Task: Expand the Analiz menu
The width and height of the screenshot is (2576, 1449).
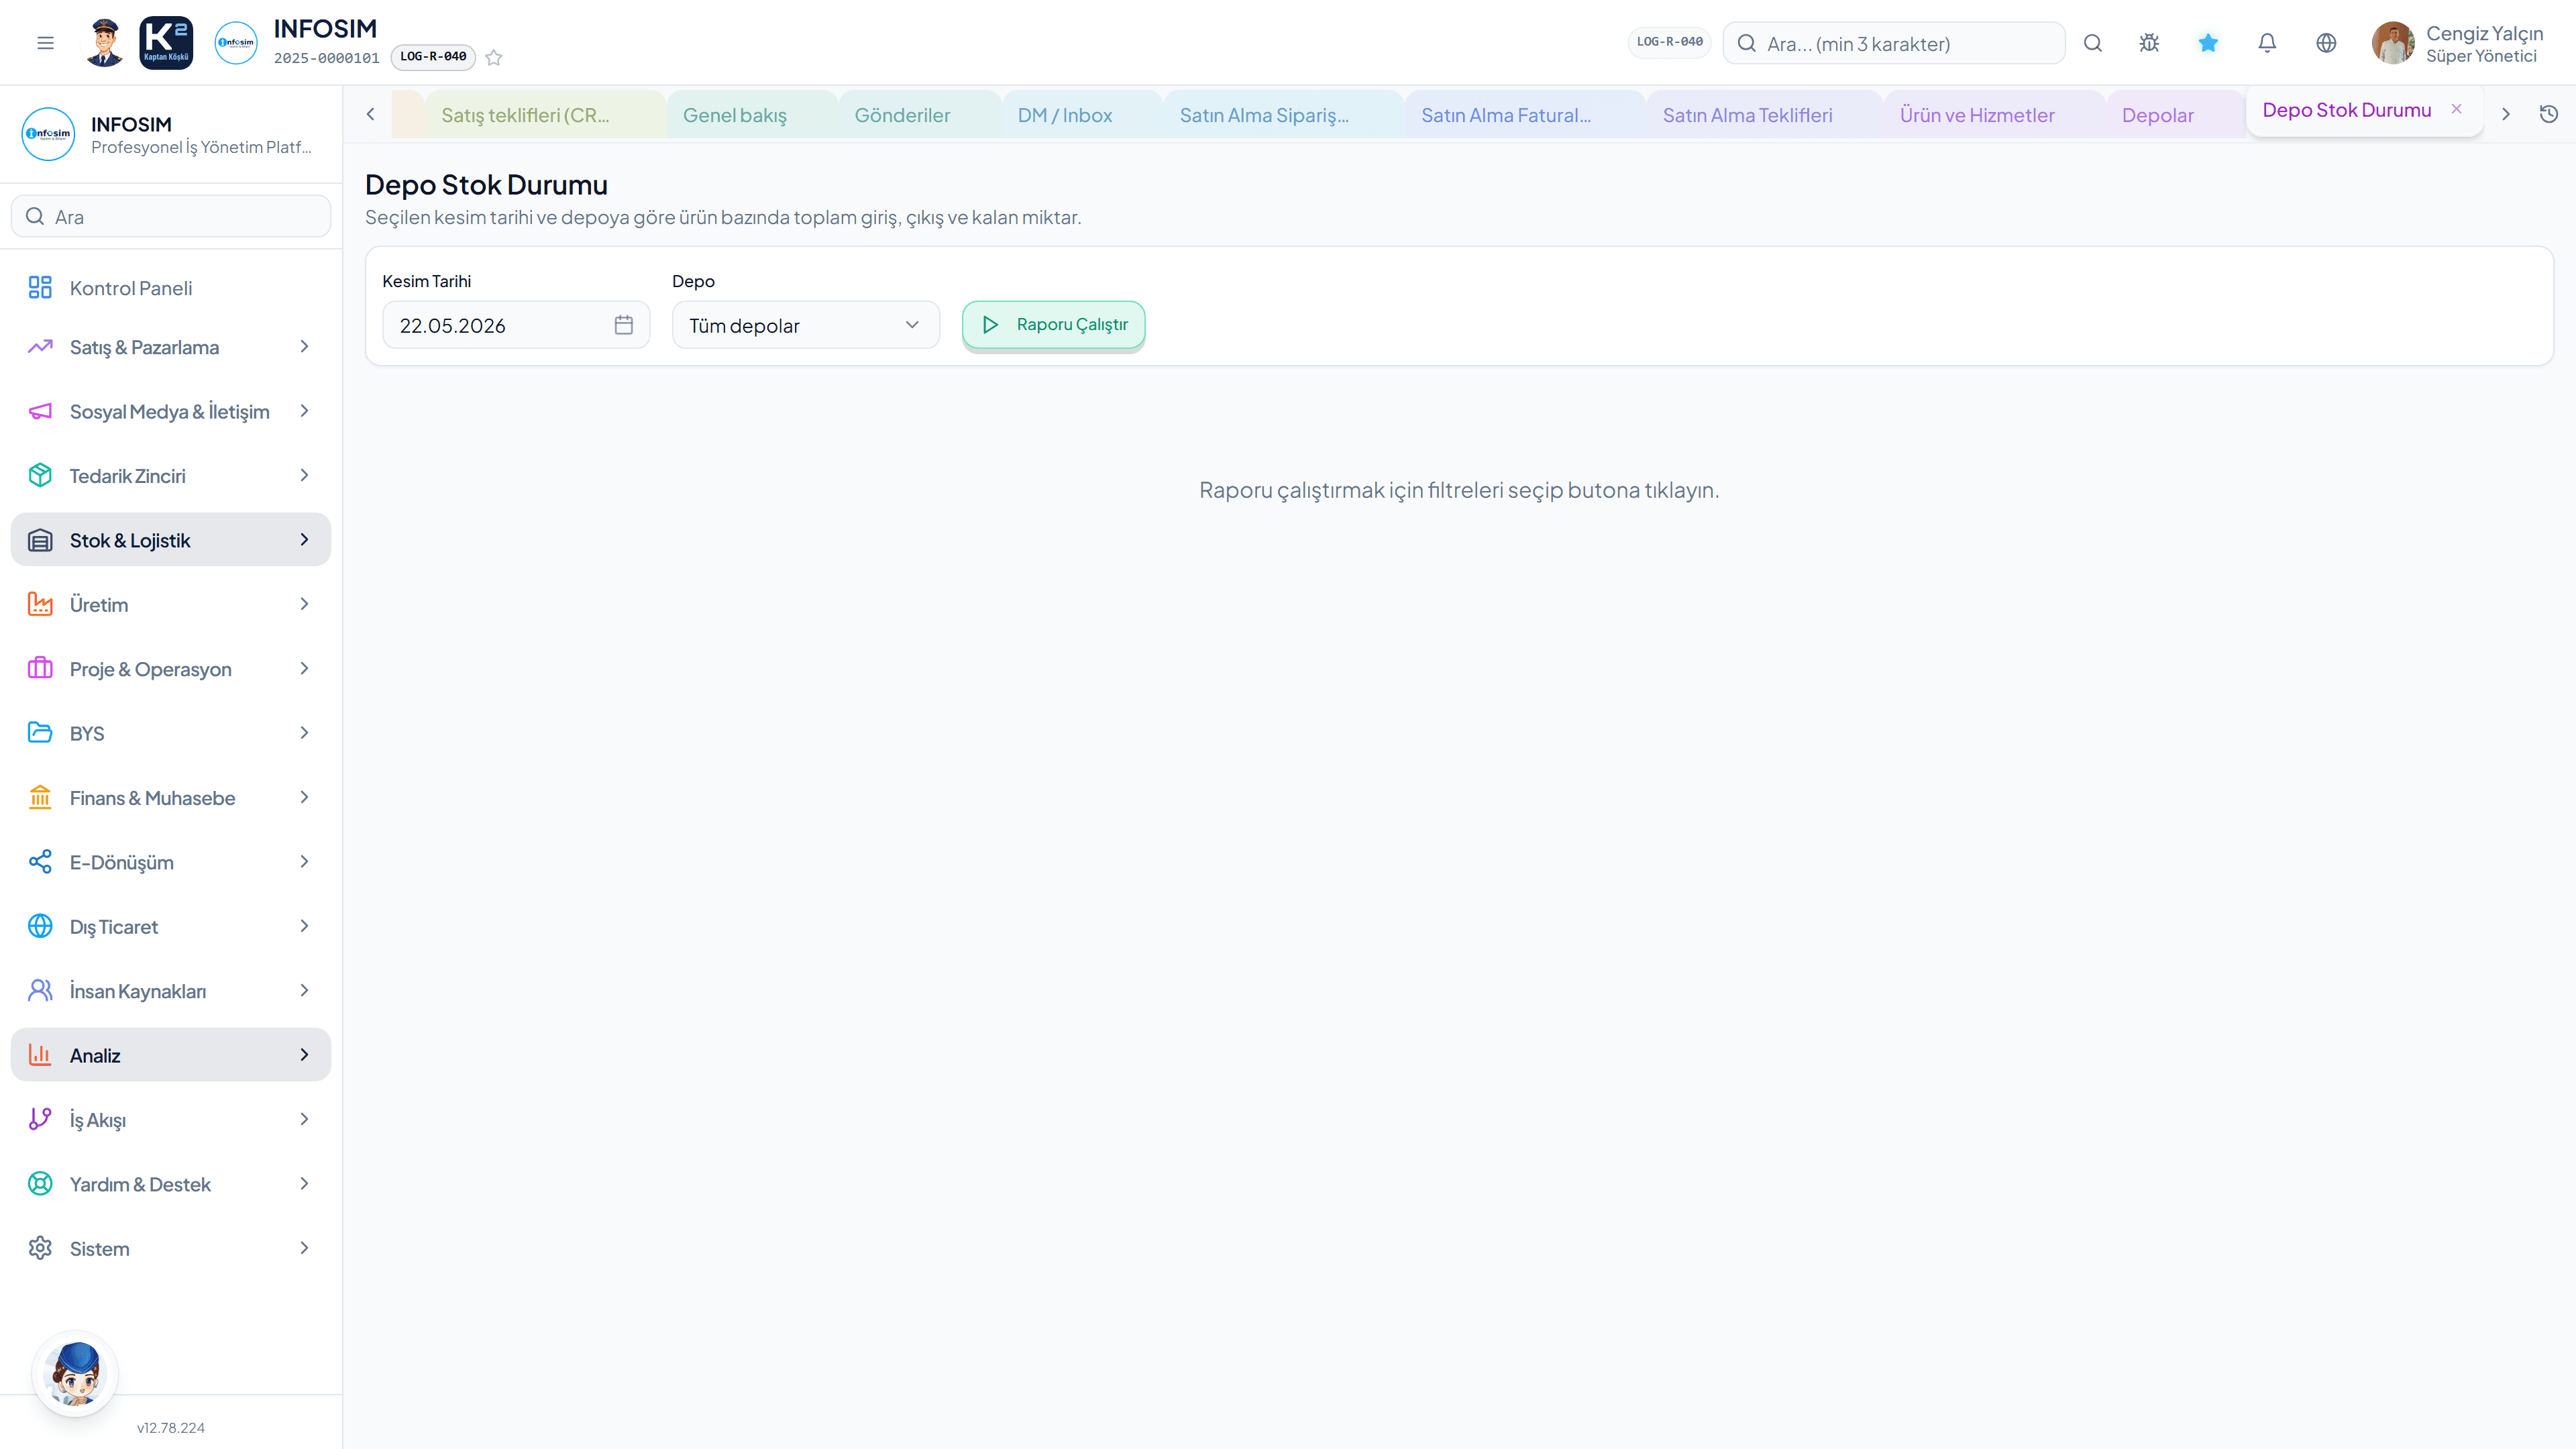Action: [x=171, y=1055]
